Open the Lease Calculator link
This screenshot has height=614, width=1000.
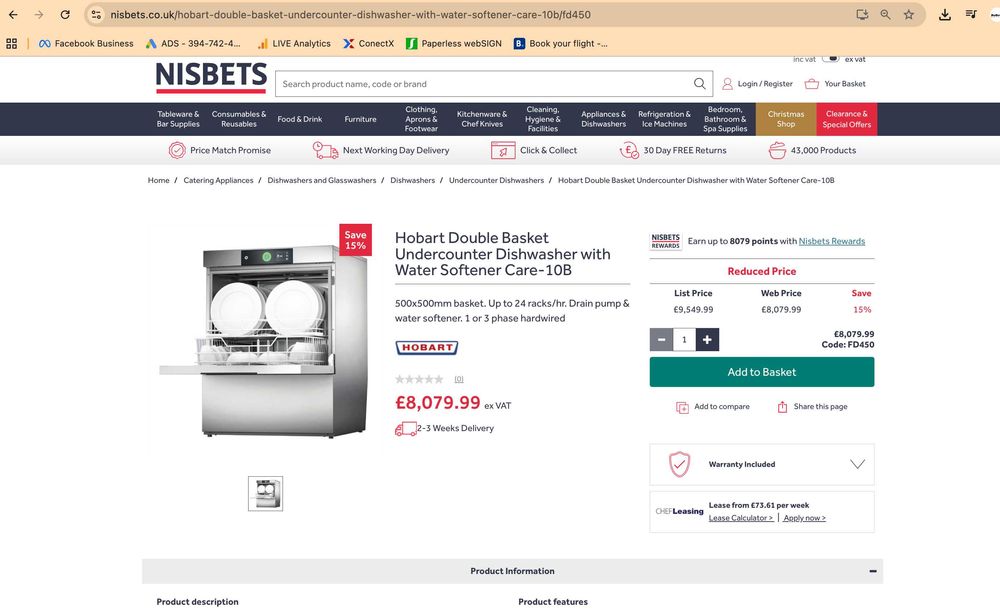740,518
